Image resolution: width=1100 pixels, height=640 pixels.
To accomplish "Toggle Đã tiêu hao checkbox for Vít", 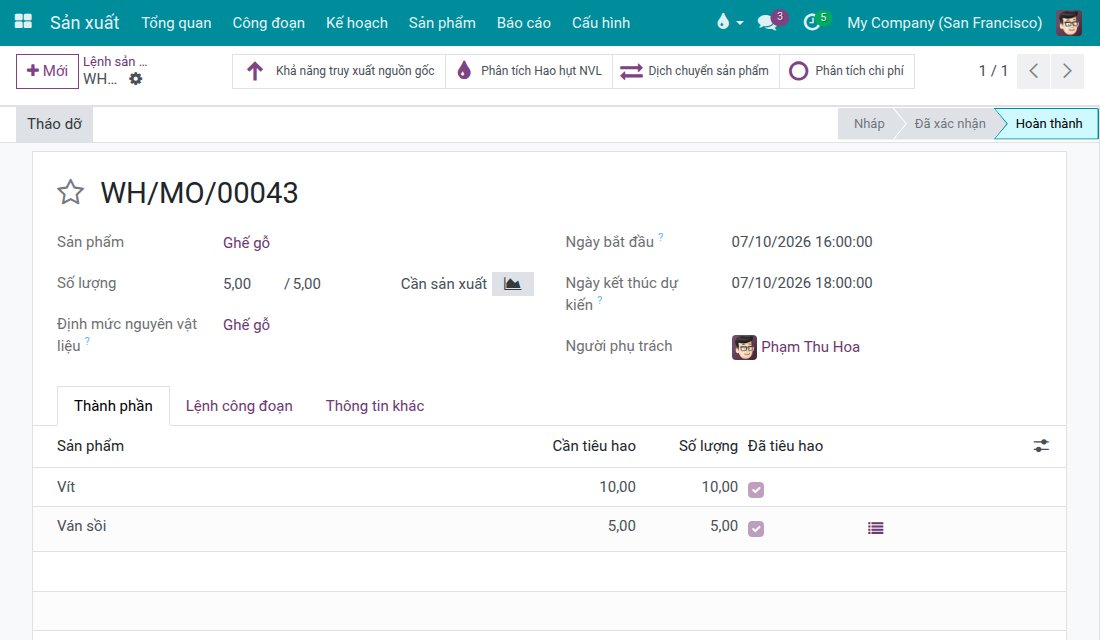I will click(x=756, y=489).
